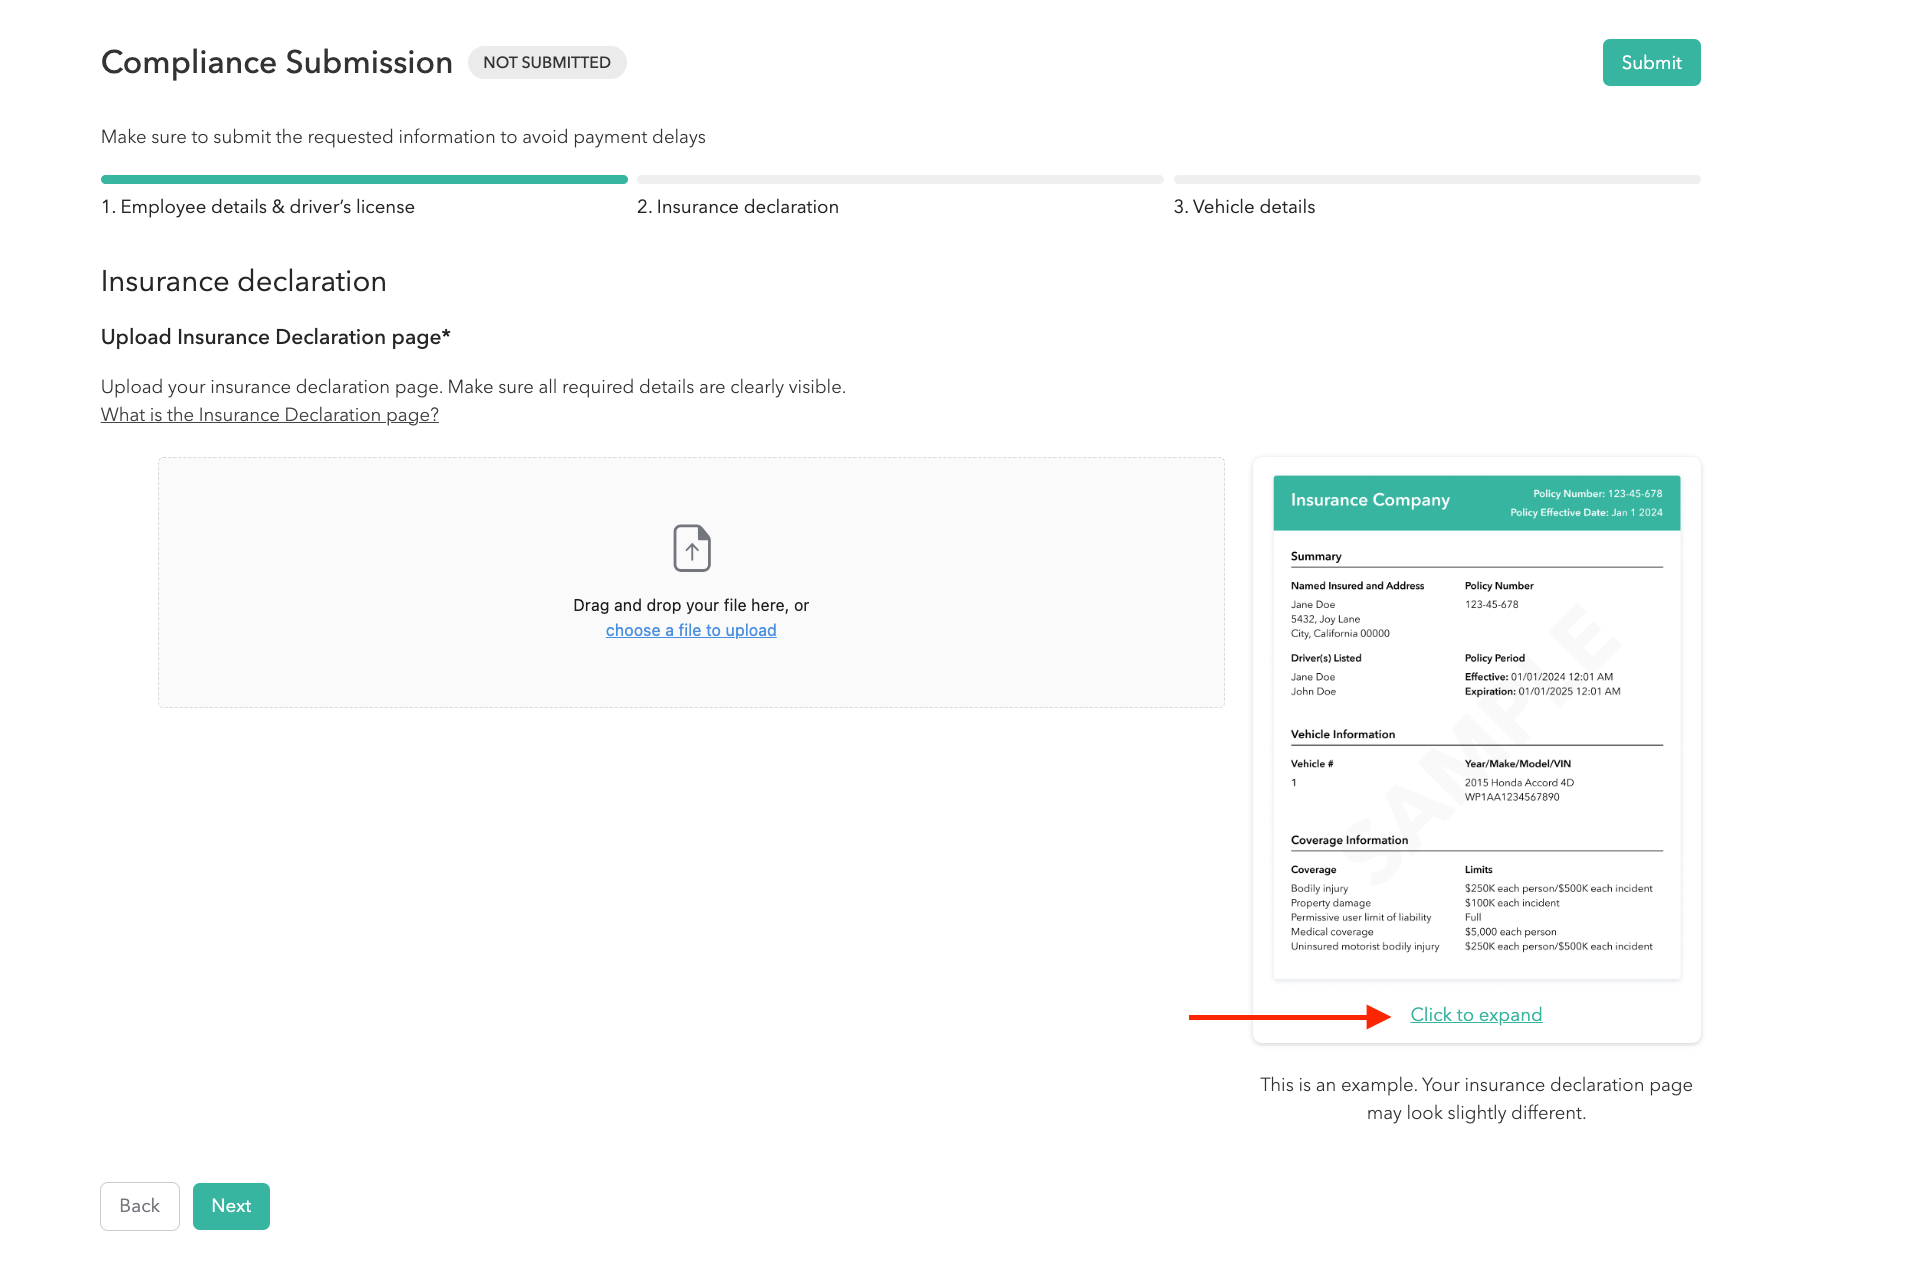Click the NOT SUBMITTED status badge
Viewport: 1912px width, 1272px height.
(547, 62)
